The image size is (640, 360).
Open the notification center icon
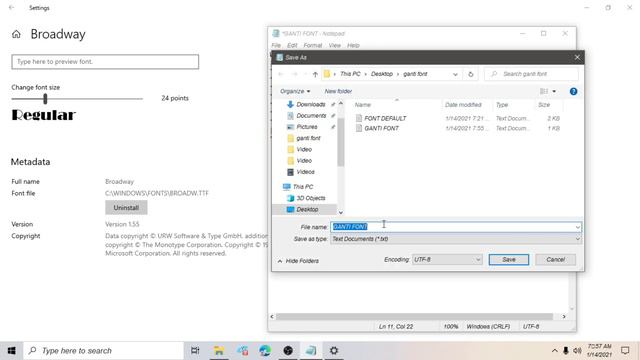(625, 351)
